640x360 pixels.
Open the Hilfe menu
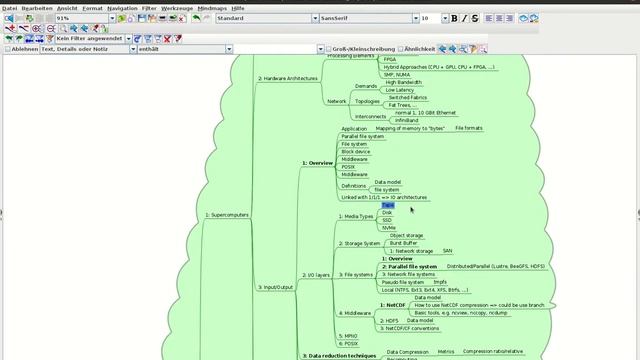(238, 8)
